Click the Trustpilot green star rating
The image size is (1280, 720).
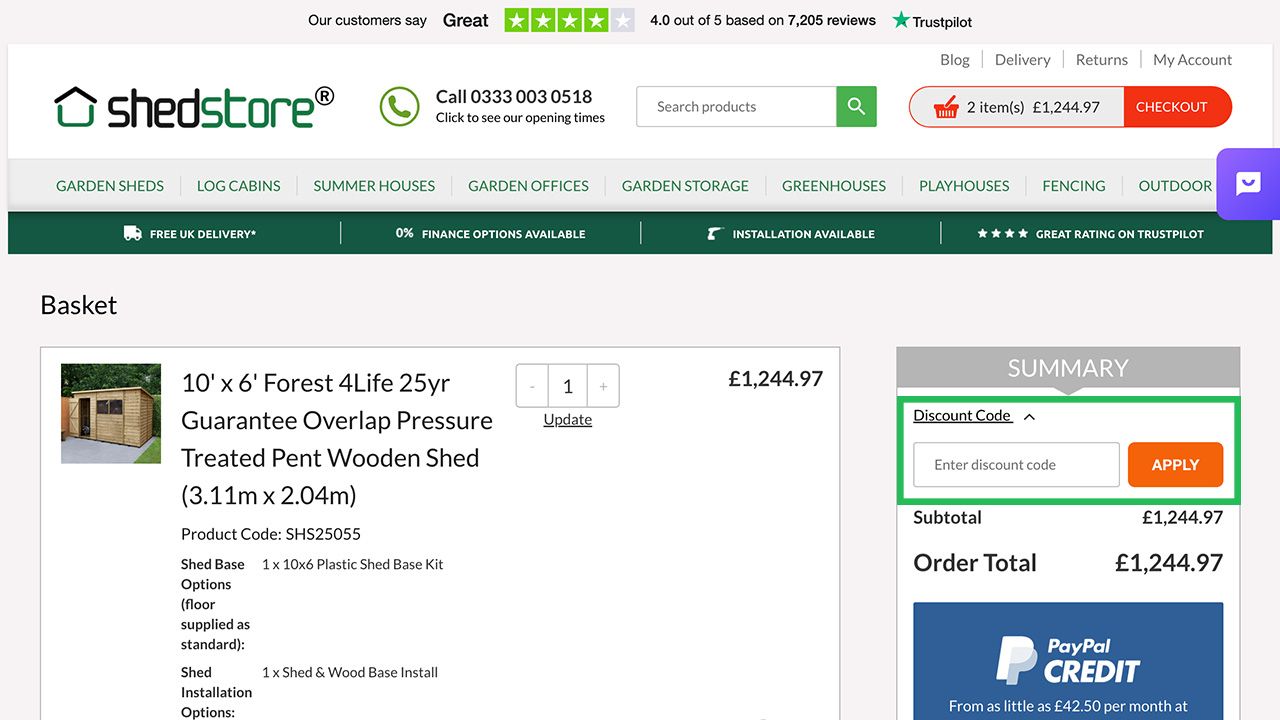[569, 20]
